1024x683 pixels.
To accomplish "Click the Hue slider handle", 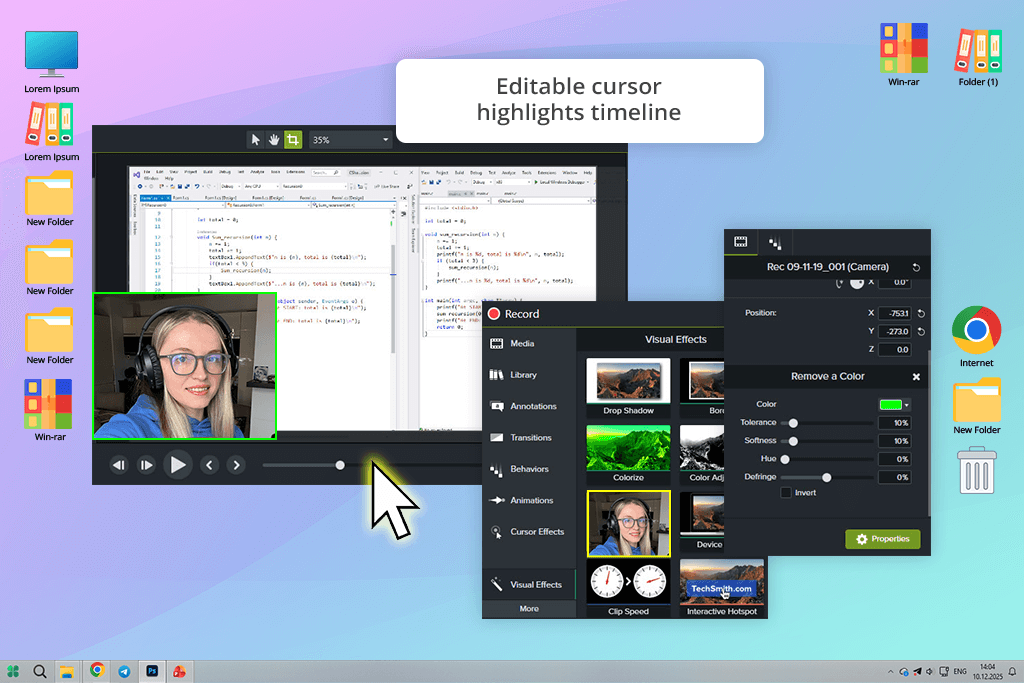I will click(x=785, y=459).
